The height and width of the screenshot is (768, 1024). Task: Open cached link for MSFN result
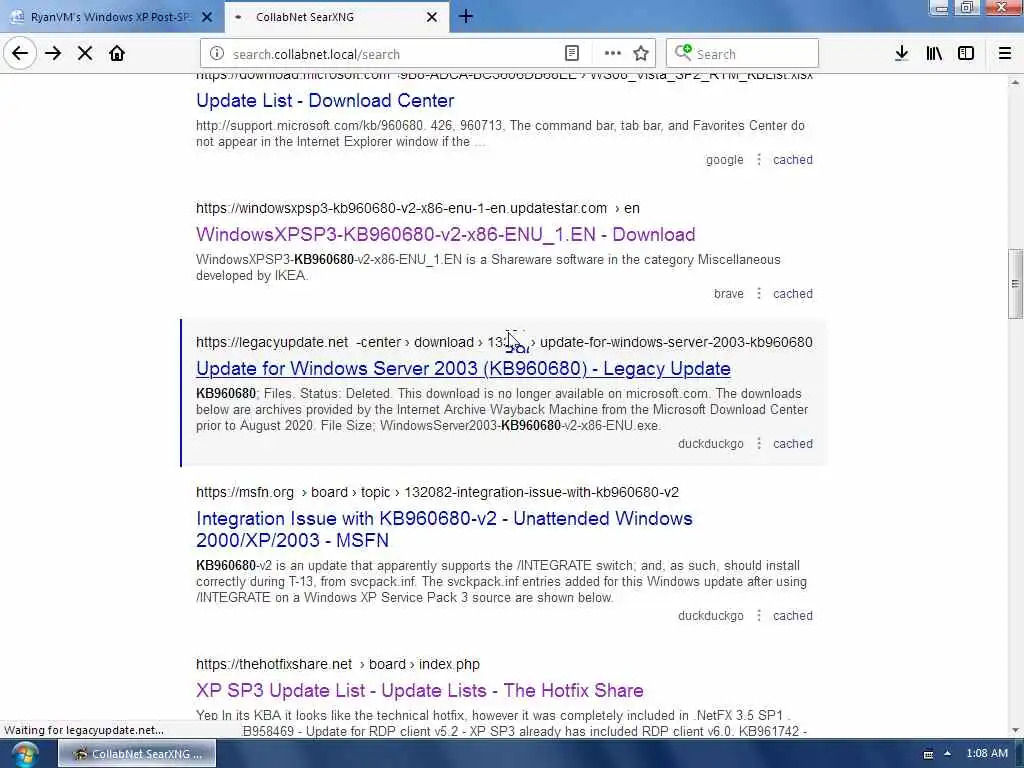[793, 616]
